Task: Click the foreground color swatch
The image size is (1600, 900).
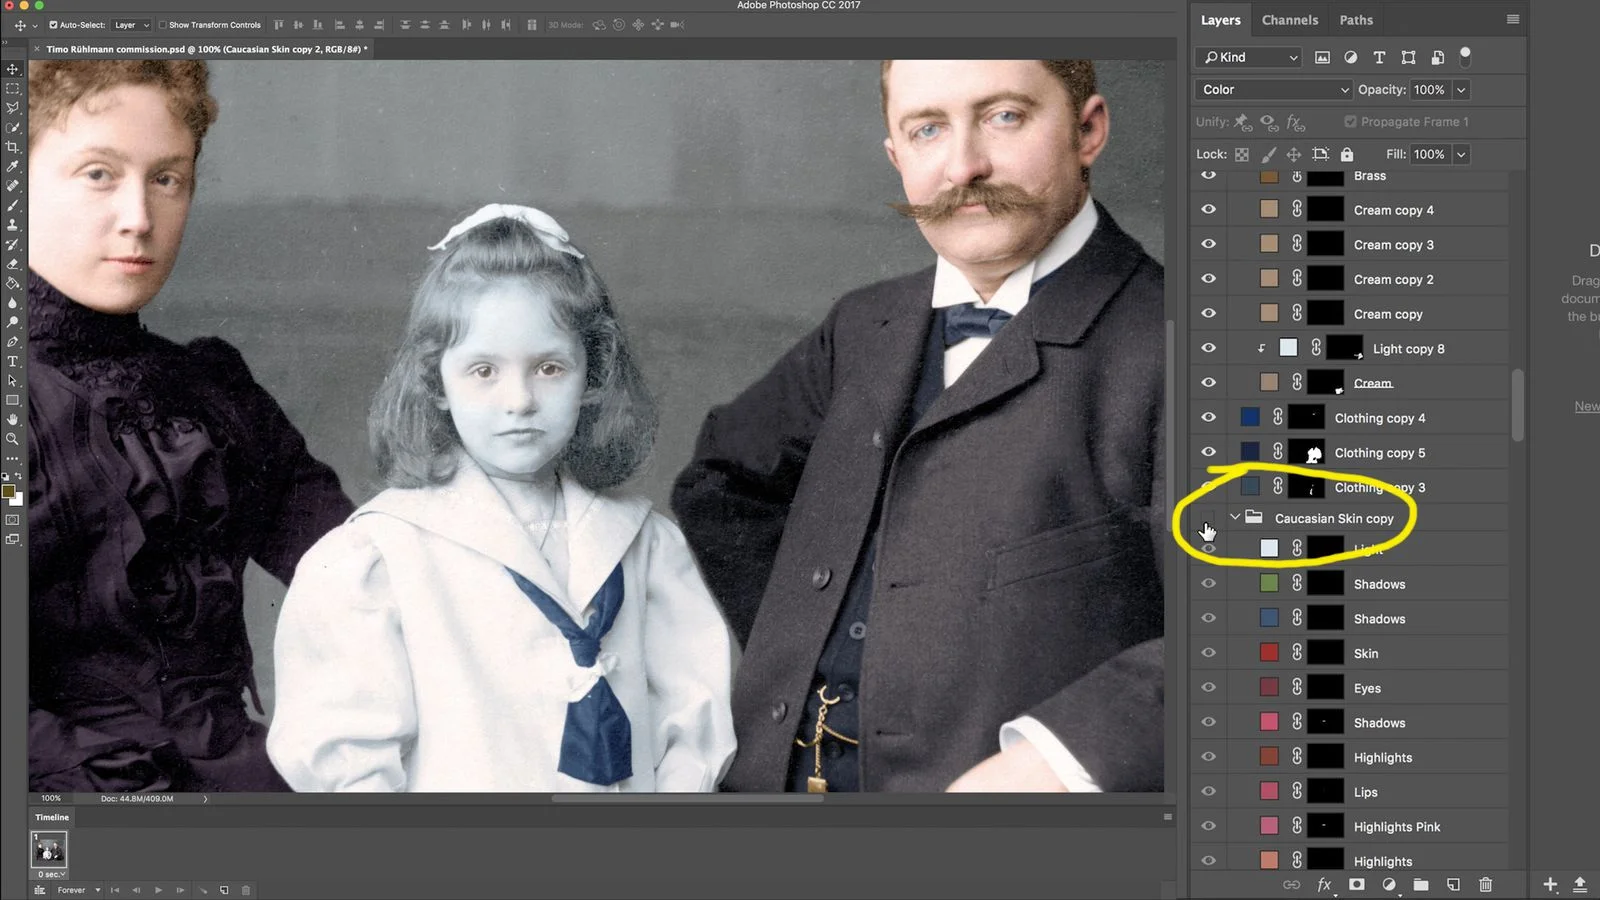Action: pyautogui.click(x=9, y=491)
